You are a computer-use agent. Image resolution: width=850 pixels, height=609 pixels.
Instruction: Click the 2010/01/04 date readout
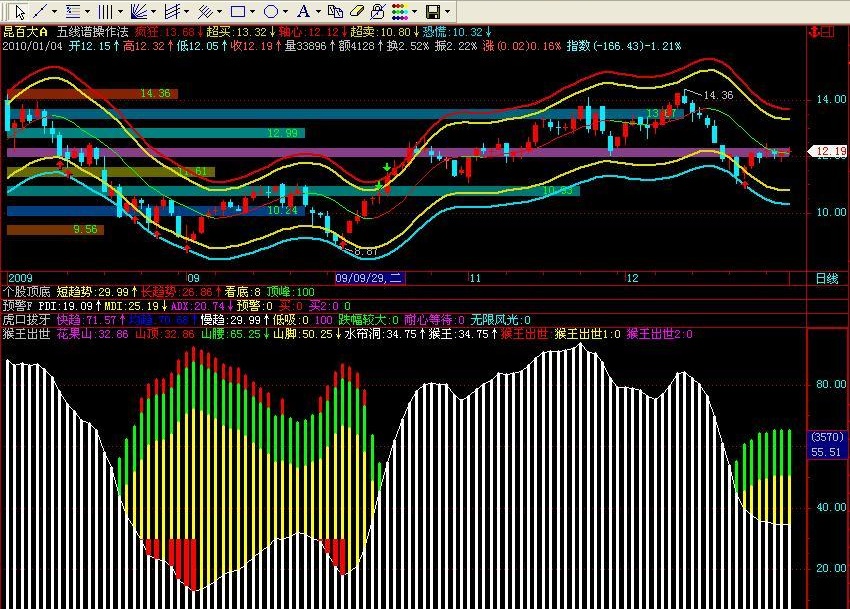pos(33,46)
